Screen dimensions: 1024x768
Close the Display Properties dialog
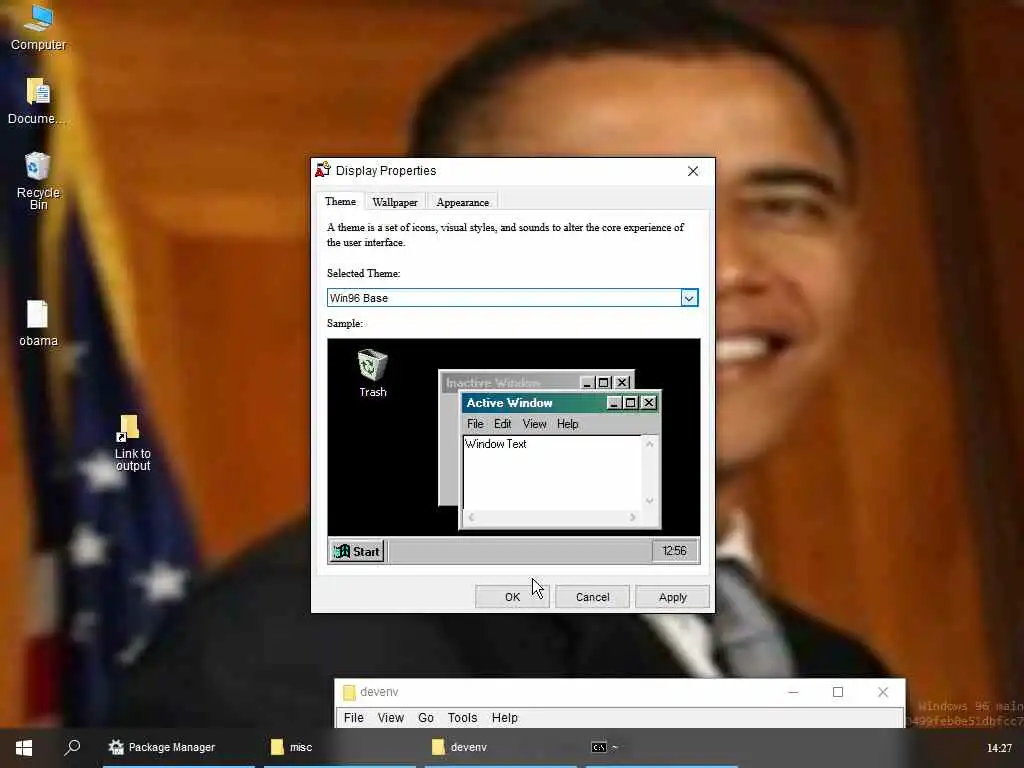click(x=693, y=171)
